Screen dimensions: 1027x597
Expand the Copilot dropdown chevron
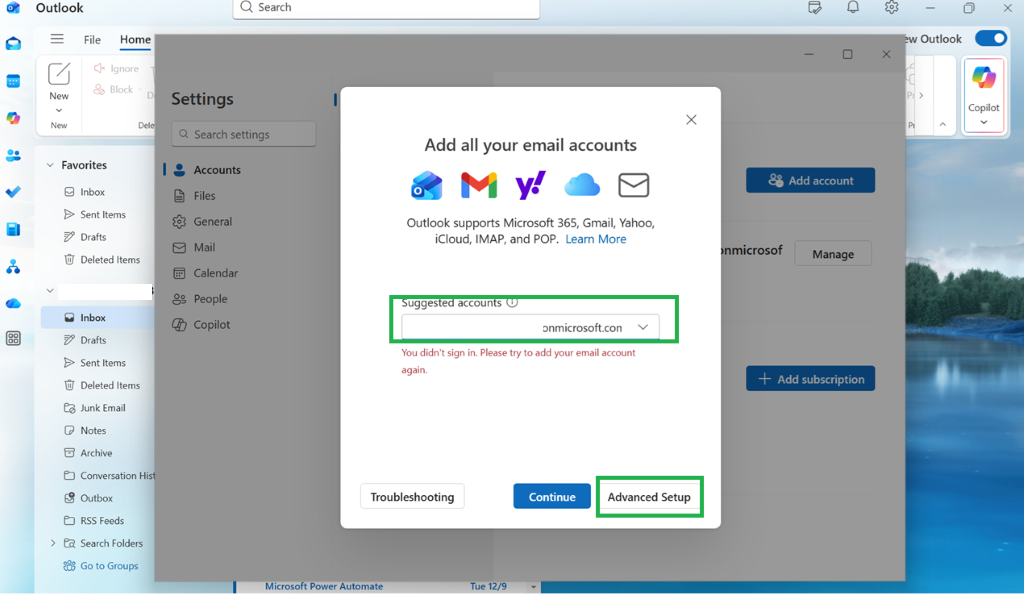pyautogui.click(x=983, y=123)
